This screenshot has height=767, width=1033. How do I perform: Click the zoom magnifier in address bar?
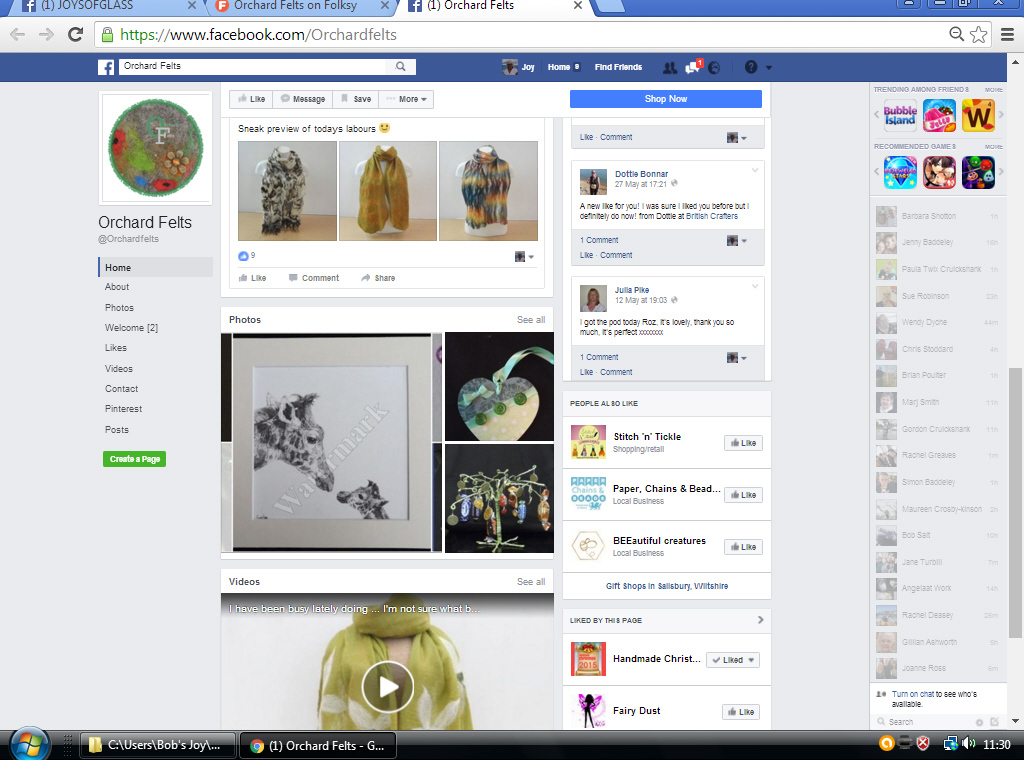(x=956, y=34)
